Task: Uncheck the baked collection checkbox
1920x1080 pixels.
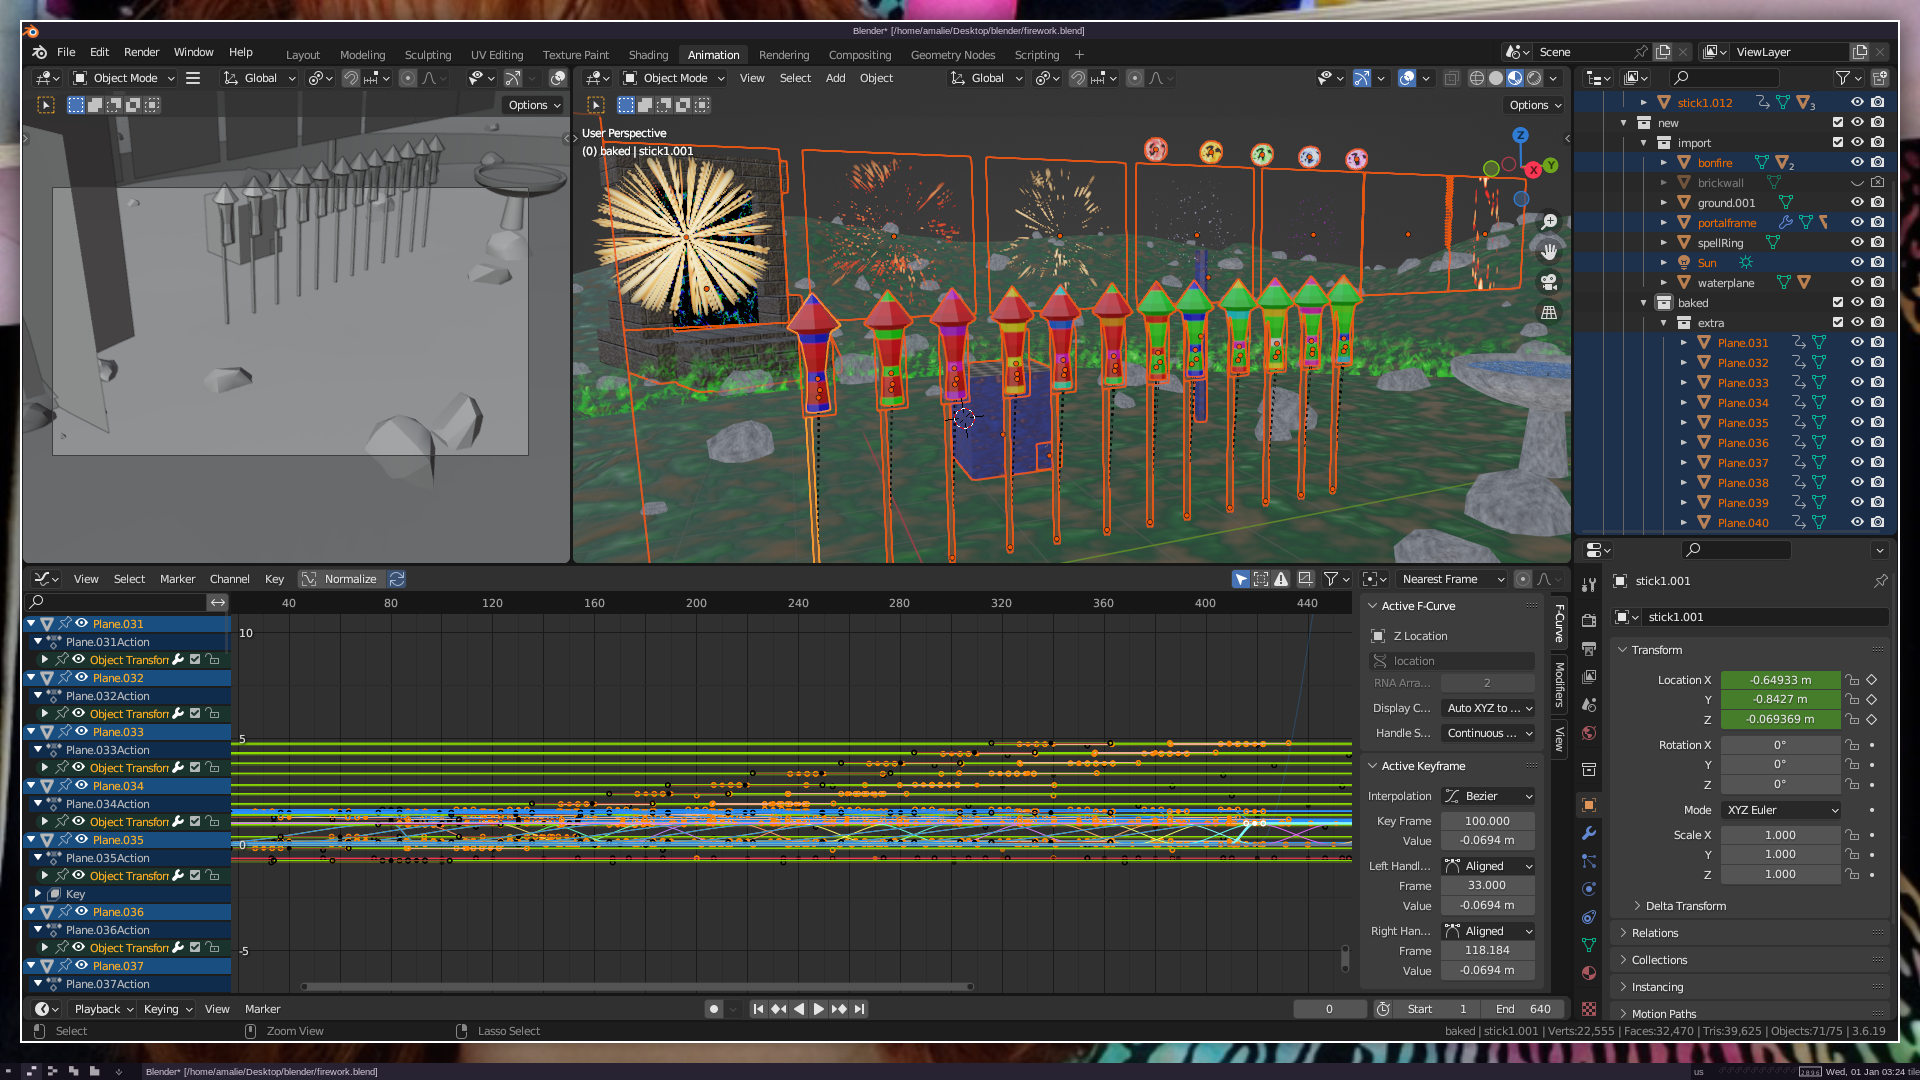Action: click(1838, 303)
